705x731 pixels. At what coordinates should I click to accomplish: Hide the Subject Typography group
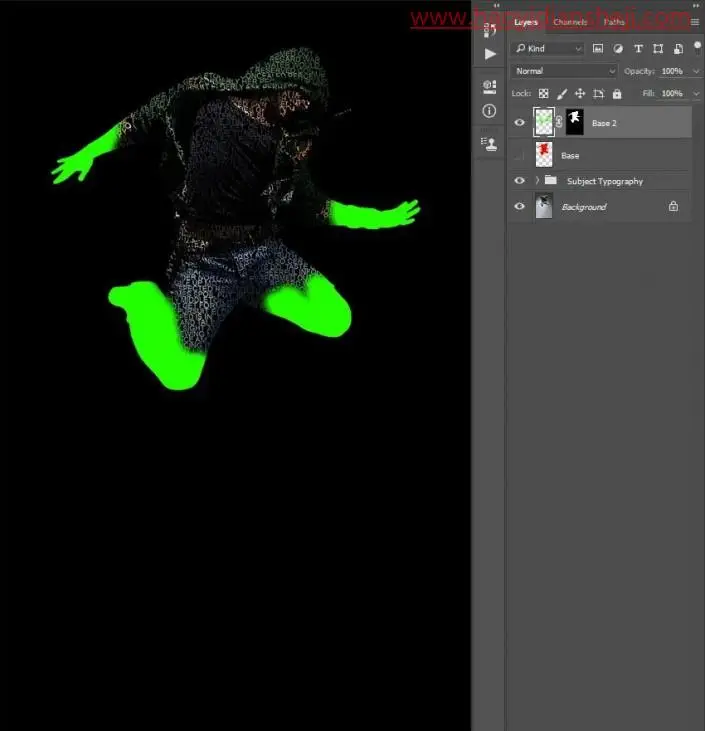(519, 180)
